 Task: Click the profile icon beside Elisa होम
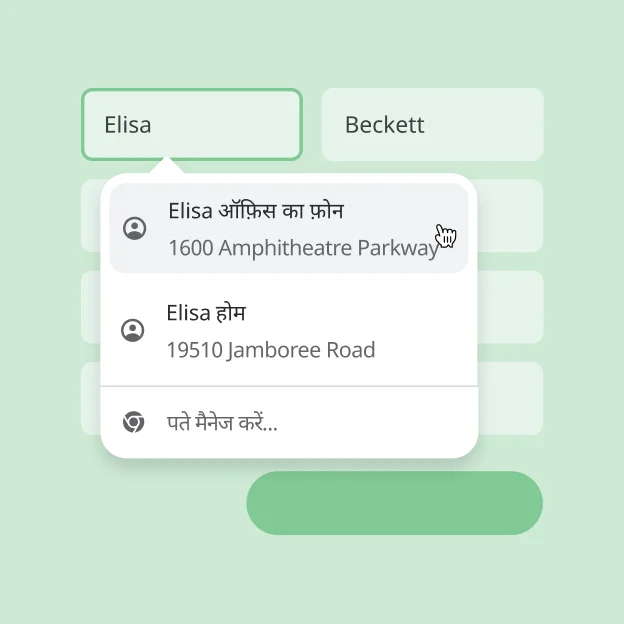tap(133, 330)
